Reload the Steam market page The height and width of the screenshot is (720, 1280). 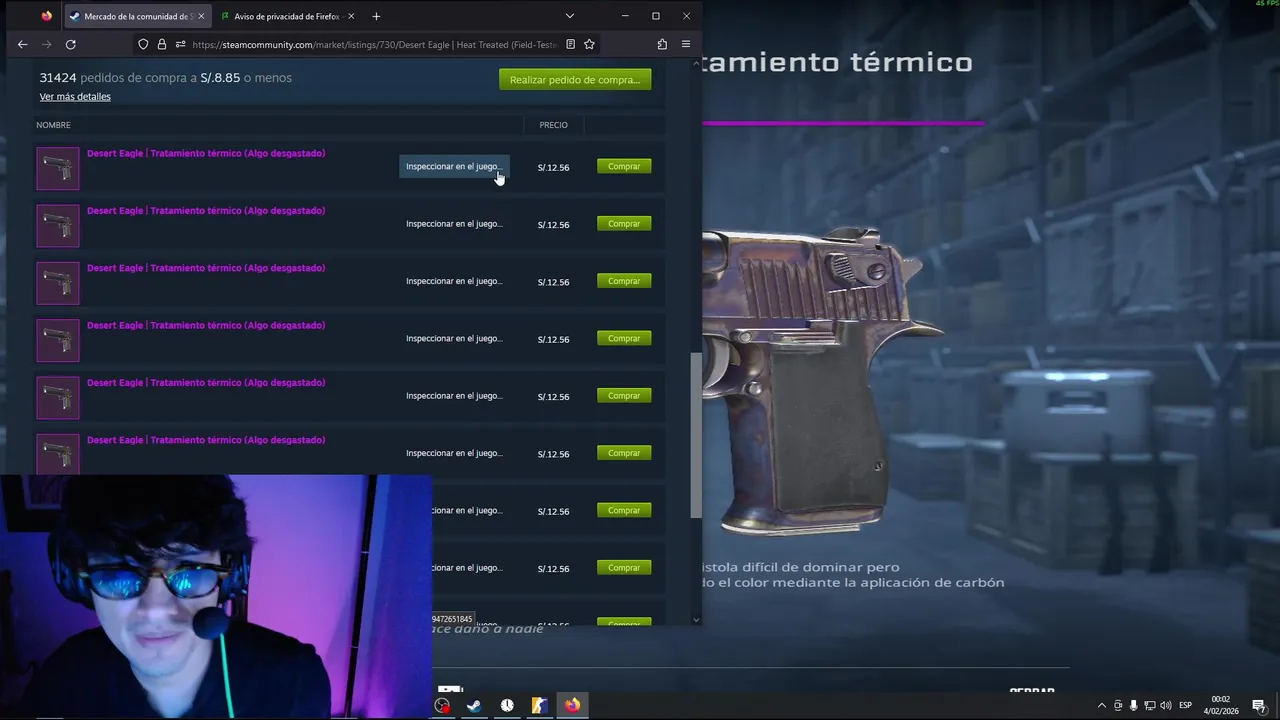[70, 44]
